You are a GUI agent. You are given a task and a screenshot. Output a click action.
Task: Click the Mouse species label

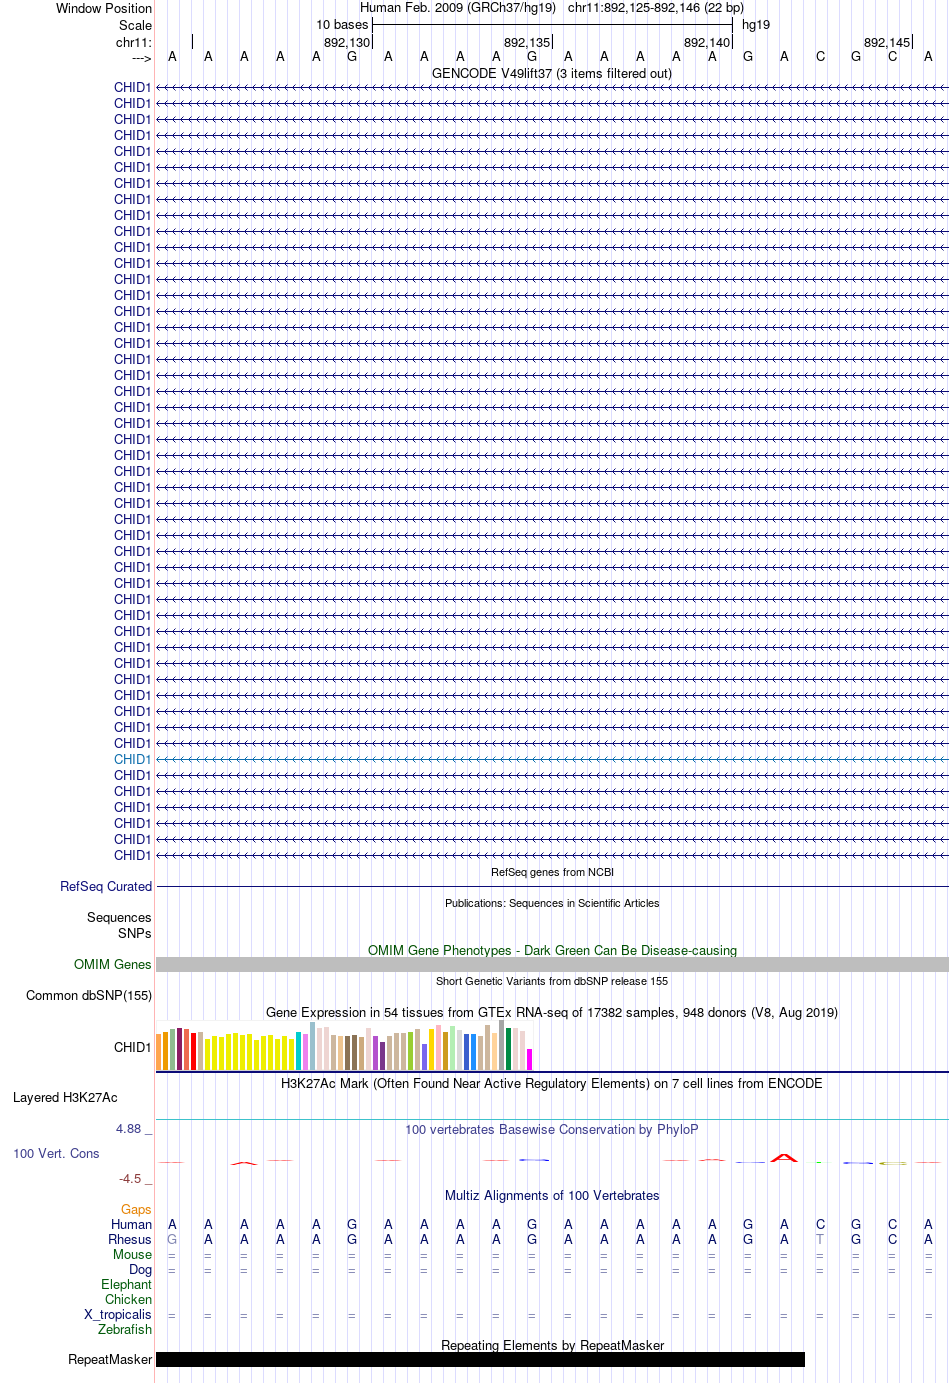click(133, 1254)
